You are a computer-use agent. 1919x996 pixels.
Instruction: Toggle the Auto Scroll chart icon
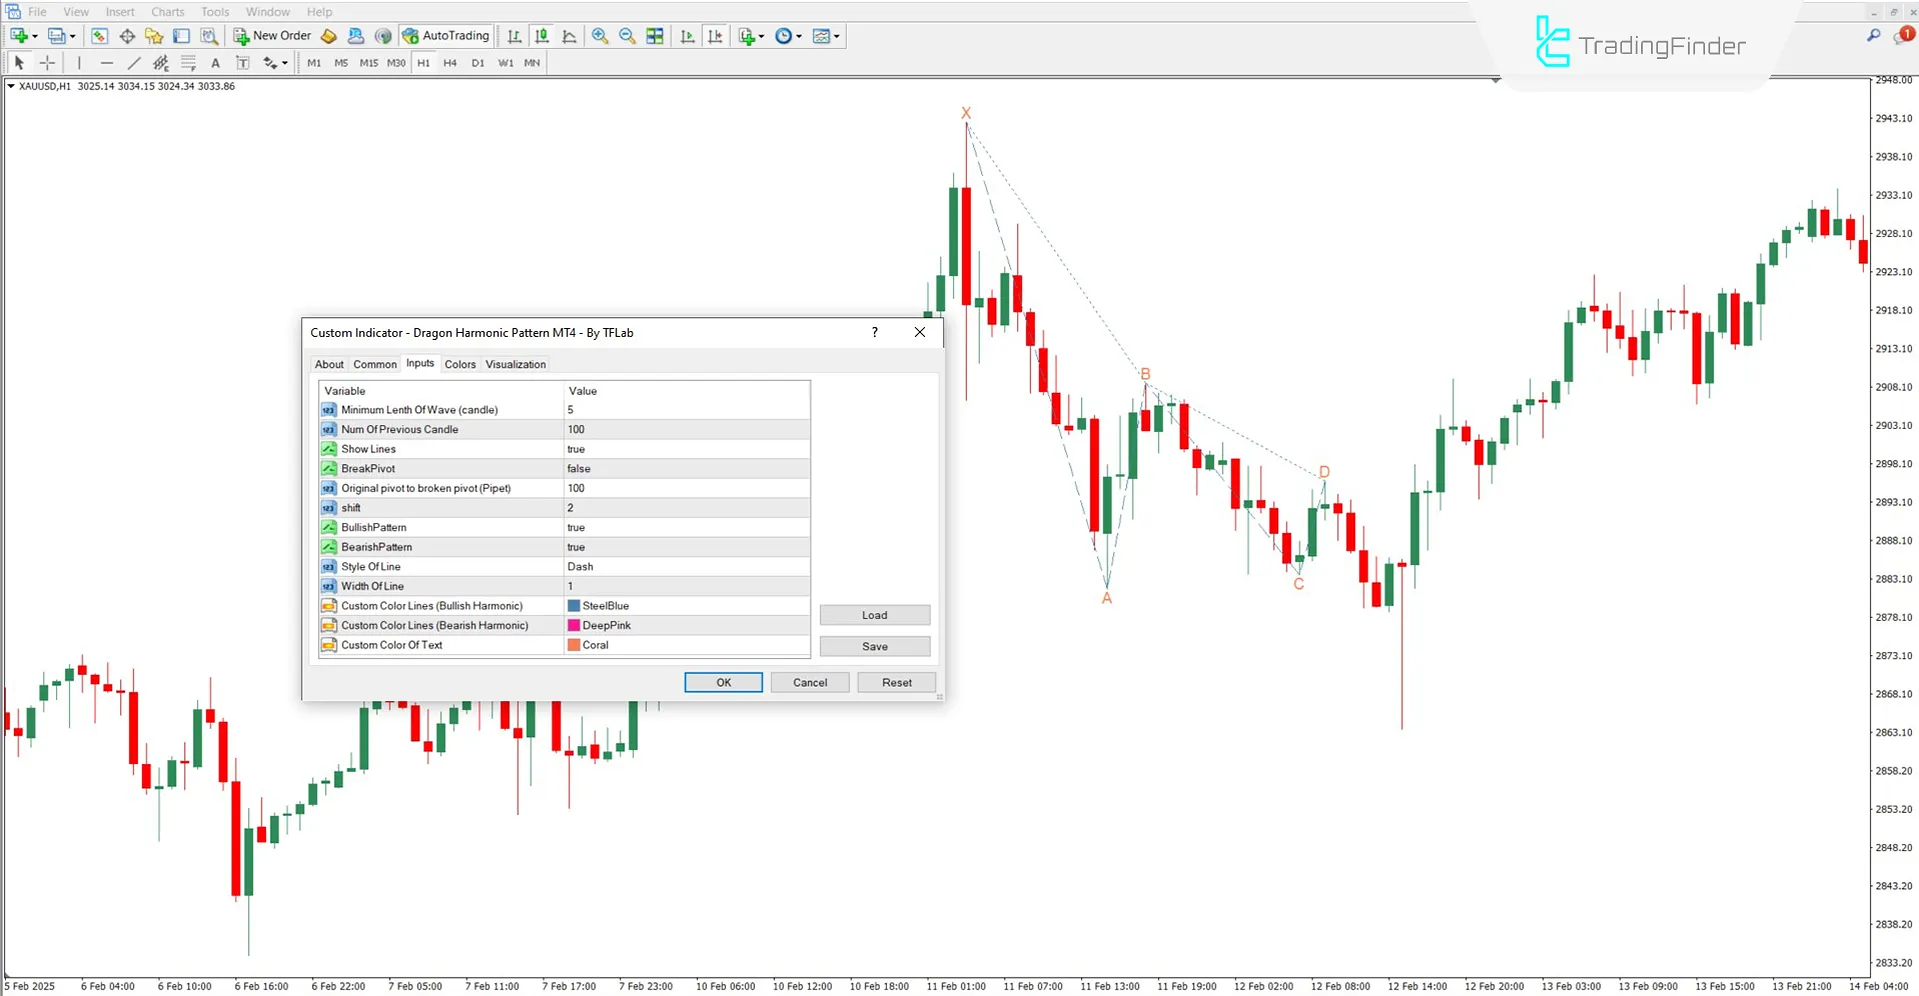tap(687, 36)
